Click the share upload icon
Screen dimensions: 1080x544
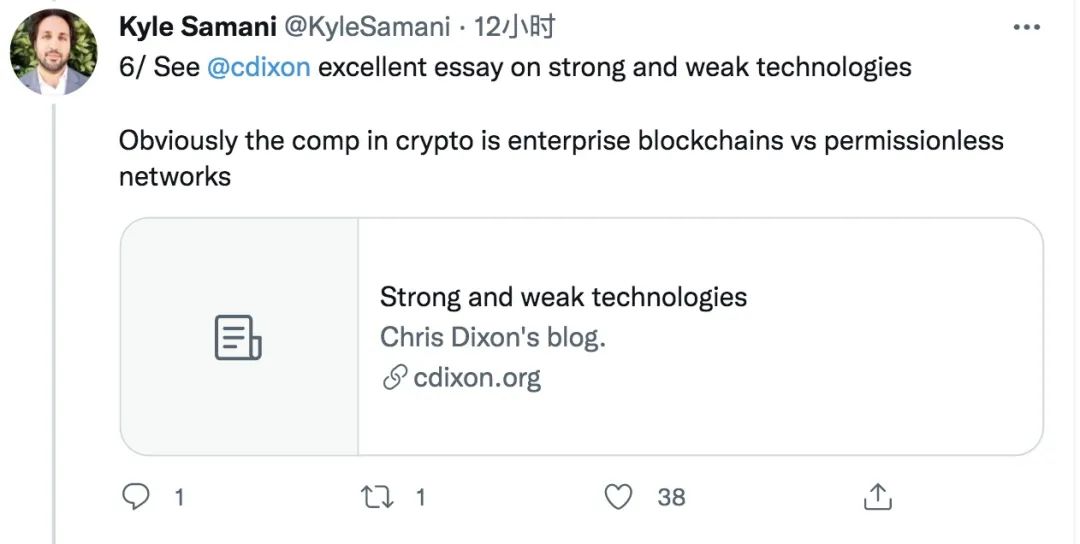point(876,496)
